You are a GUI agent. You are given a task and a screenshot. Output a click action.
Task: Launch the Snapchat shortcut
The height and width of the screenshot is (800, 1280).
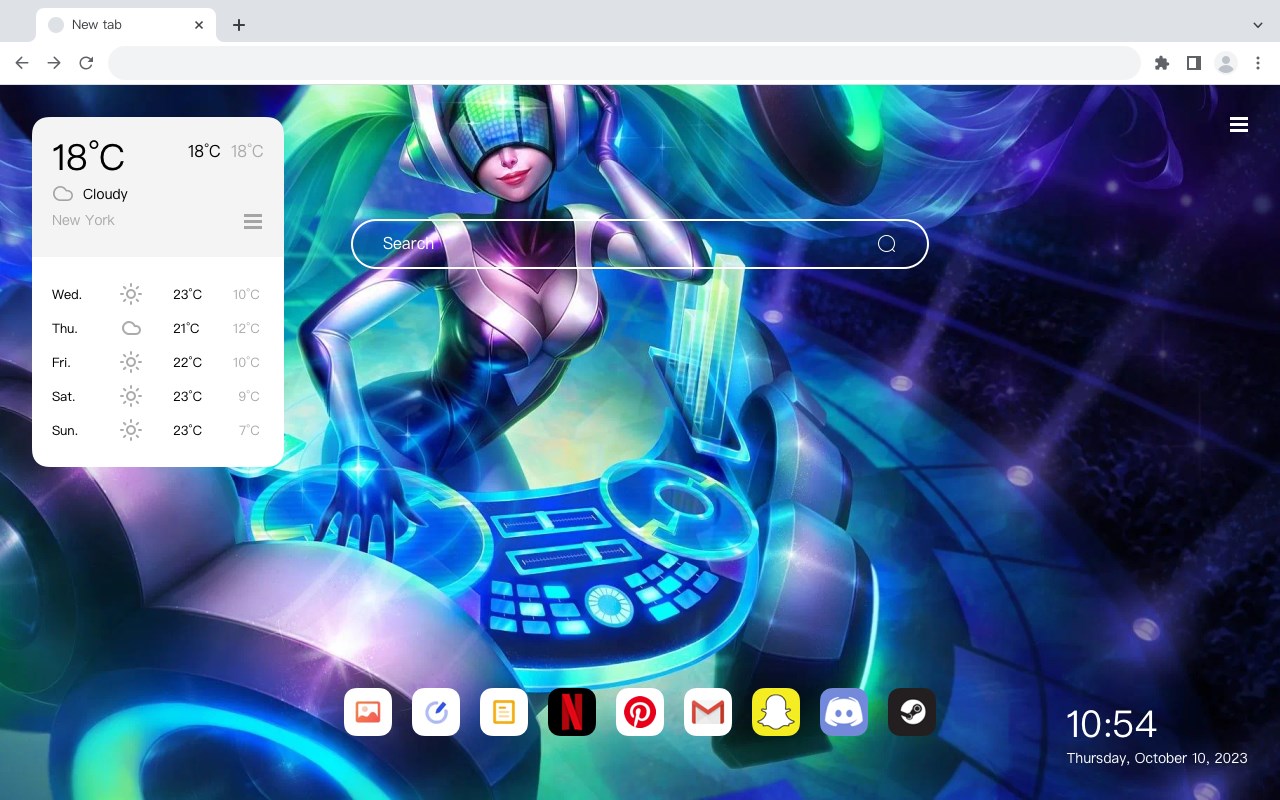pyautogui.click(x=776, y=712)
